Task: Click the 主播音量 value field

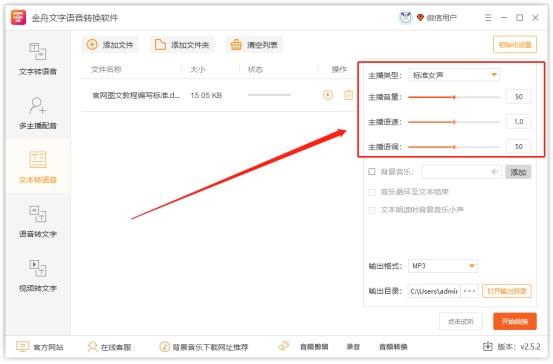Action: tap(518, 97)
